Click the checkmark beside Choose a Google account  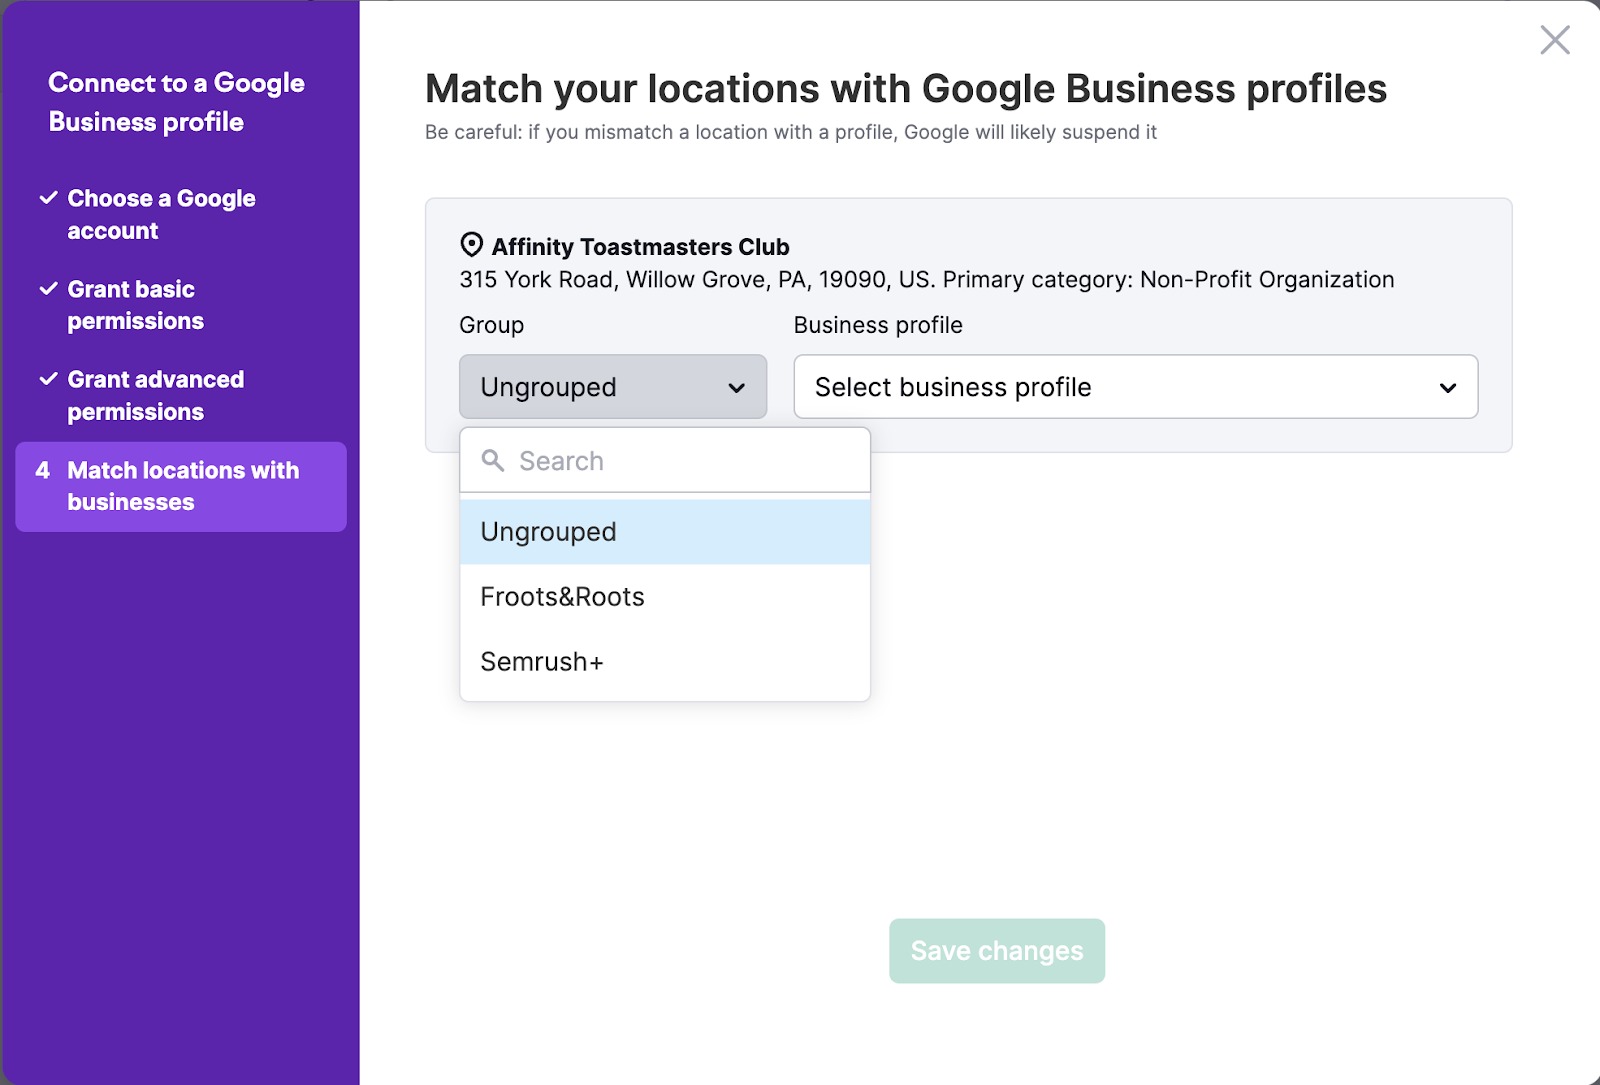(47, 198)
